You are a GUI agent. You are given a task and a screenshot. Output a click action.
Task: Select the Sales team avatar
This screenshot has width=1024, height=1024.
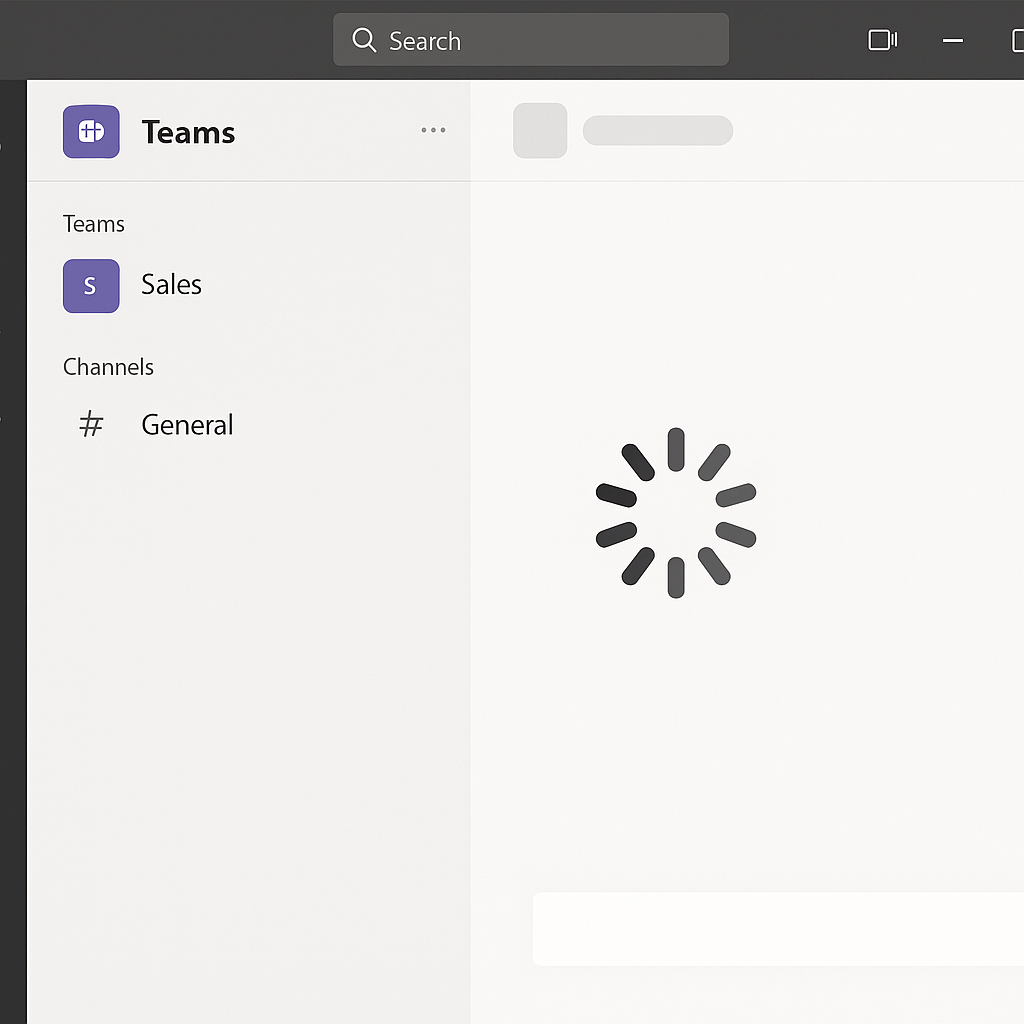tap(91, 286)
